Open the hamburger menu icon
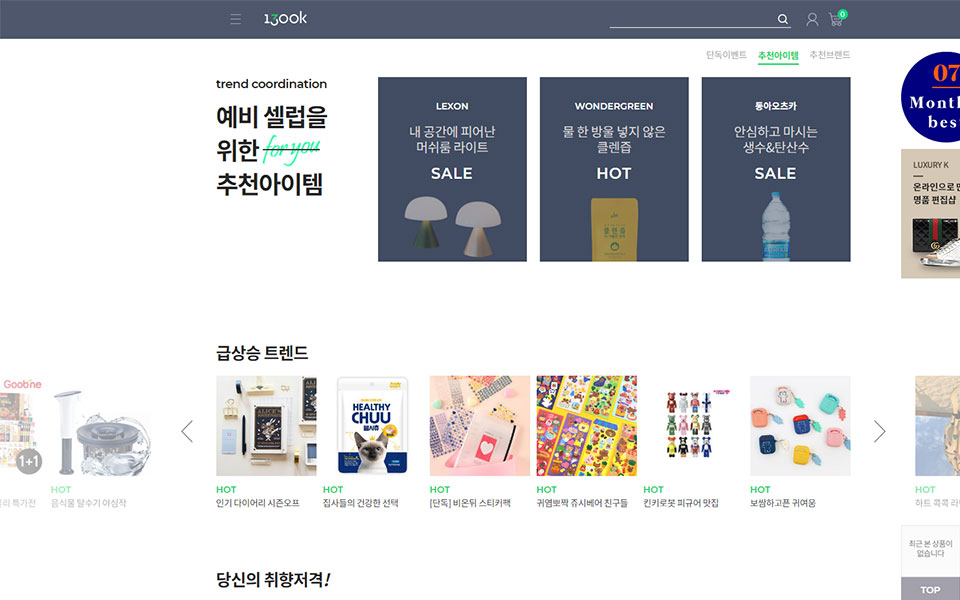Image resolution: width=960 pixels, height=600 pixels. pos(235,19)
